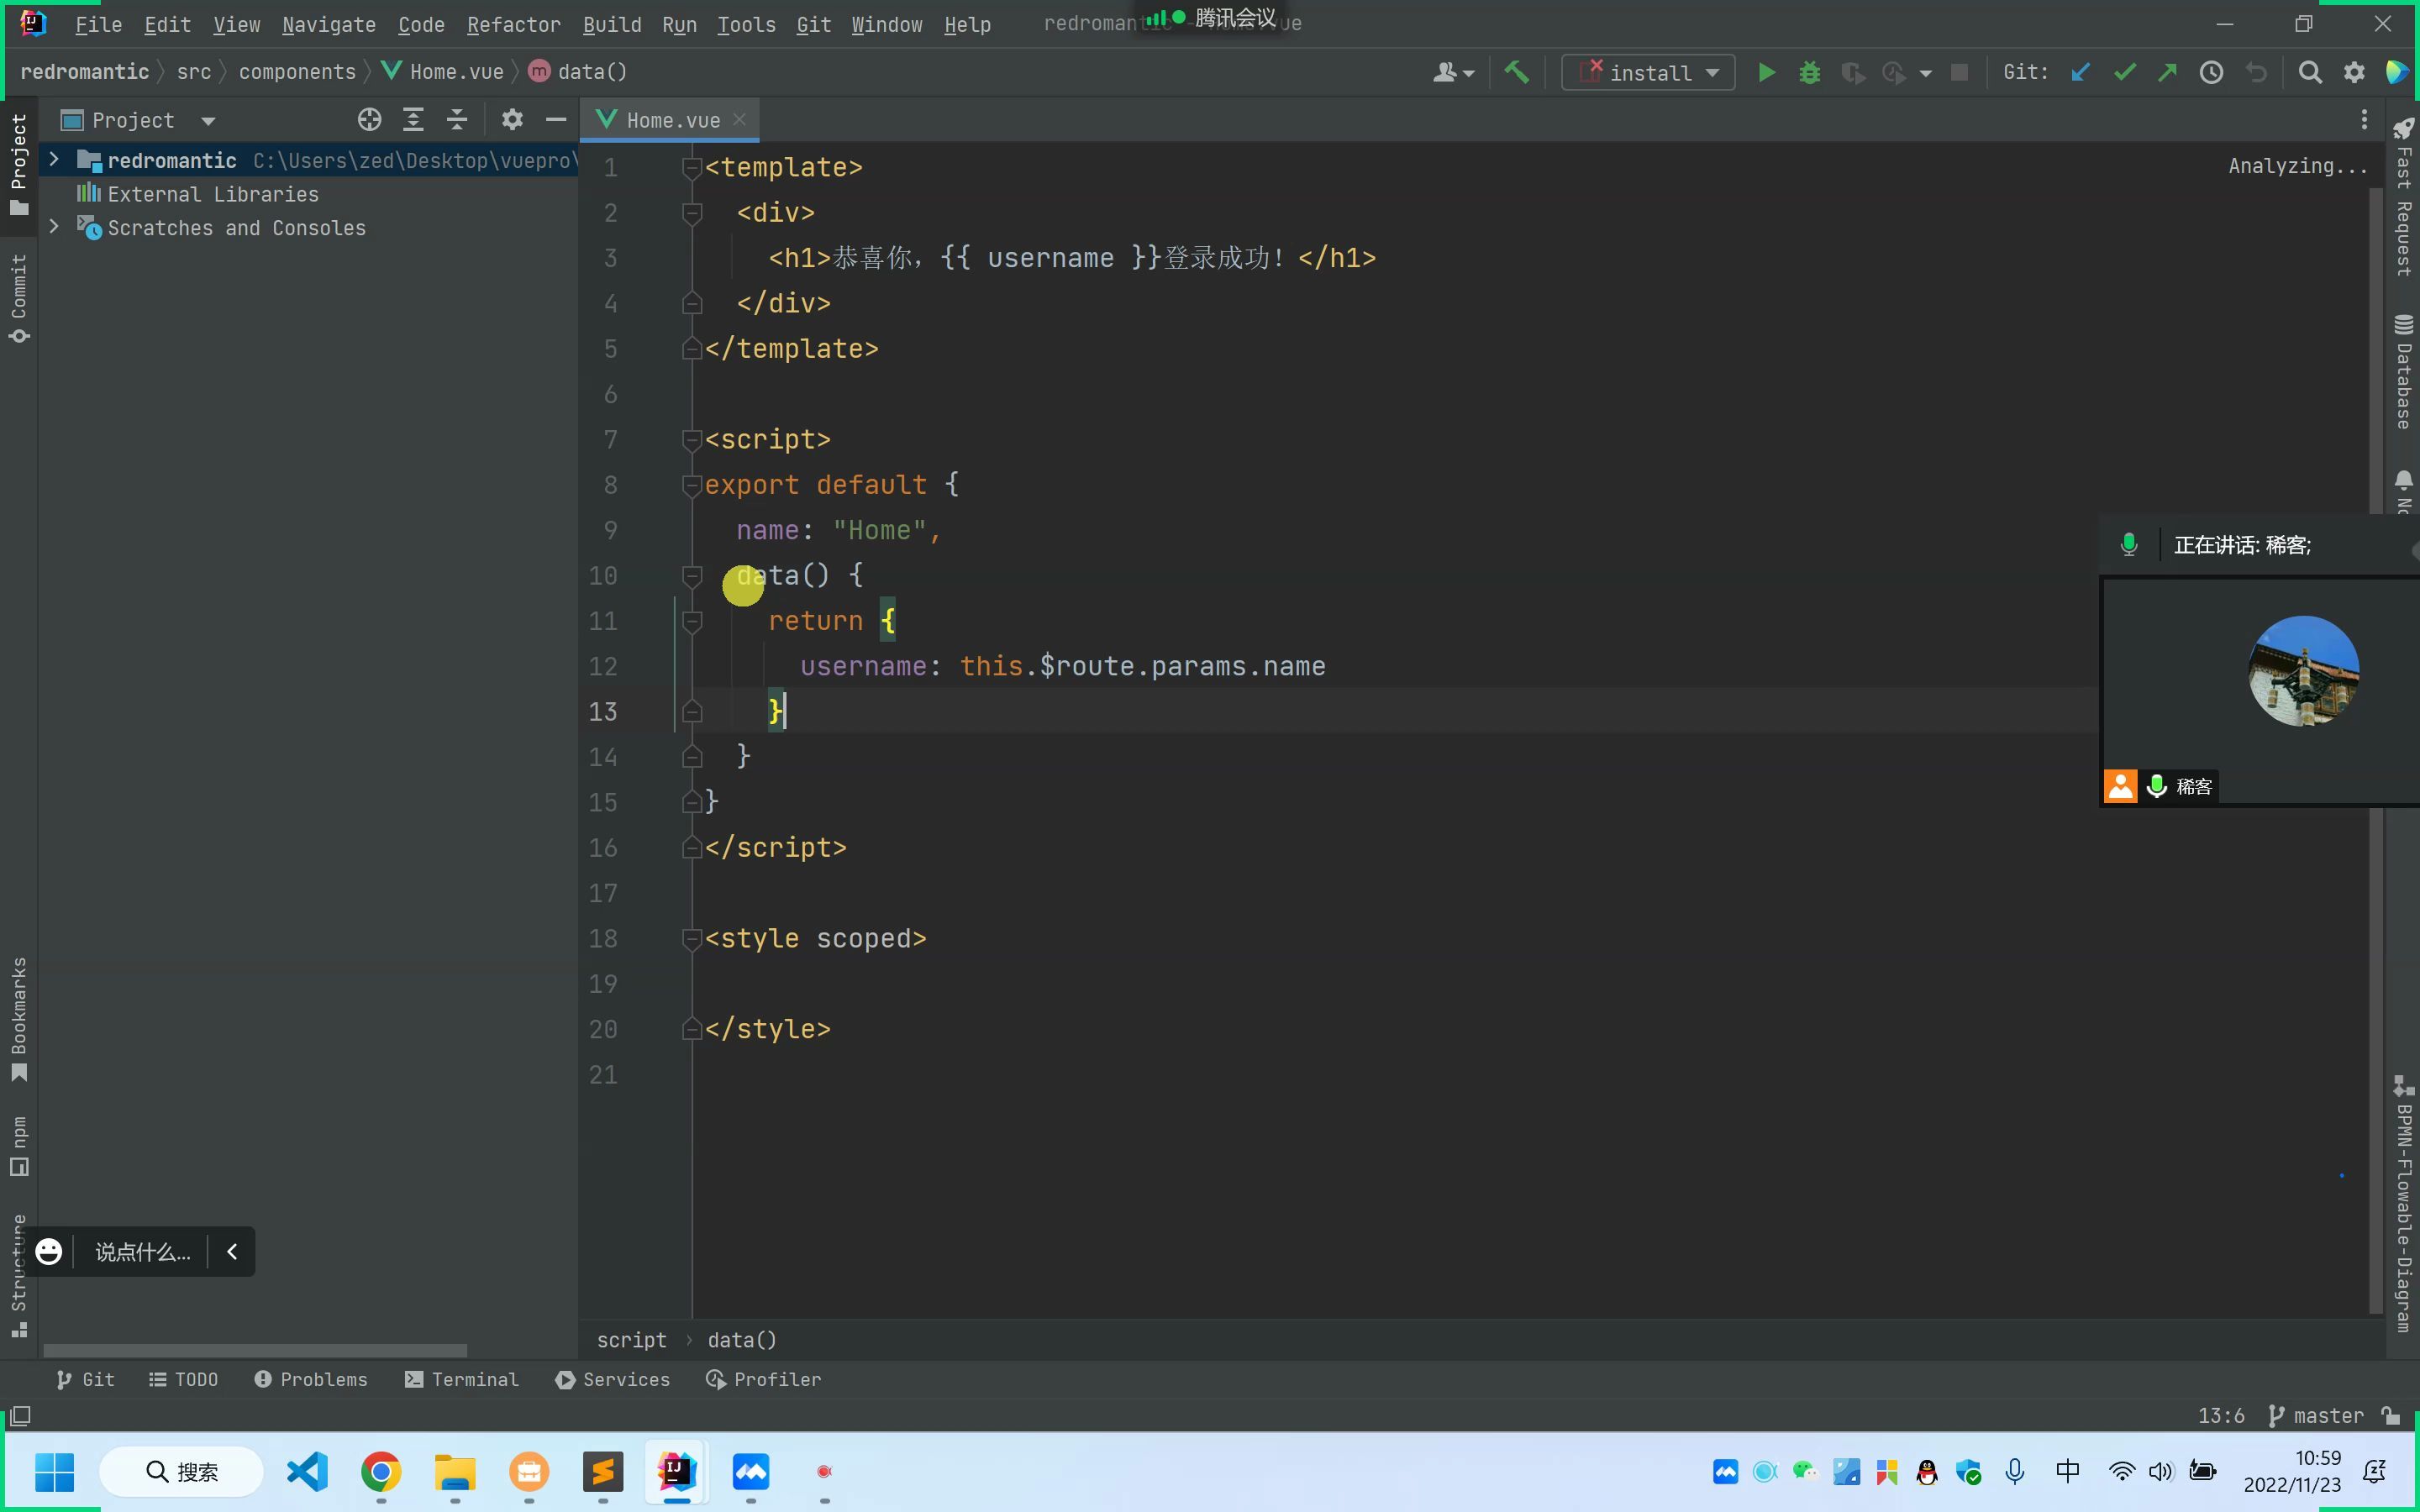The width and height of the screenshot is (2420, 1512).
Task: Fold the script block at line 7
Action: pos(691,439)
